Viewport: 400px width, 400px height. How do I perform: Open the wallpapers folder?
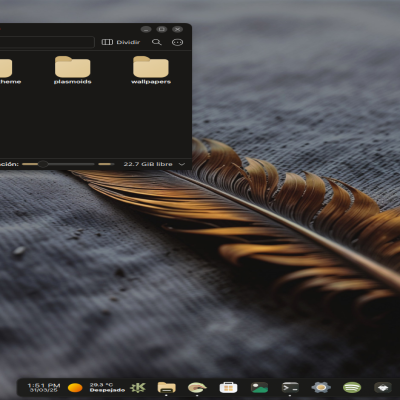coord(151,70)
